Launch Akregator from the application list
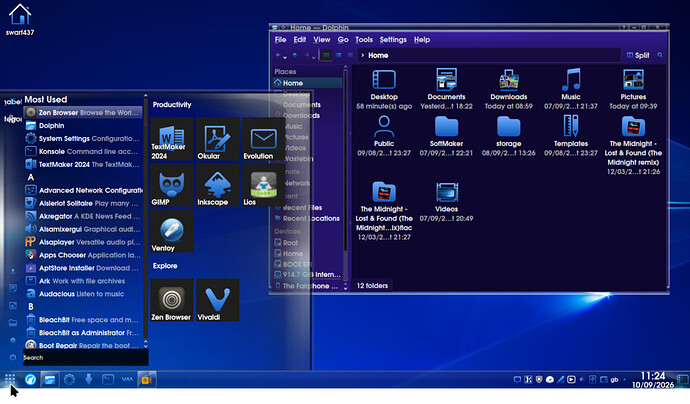Image resolution: width=690 pixels, height=404 pixels. (83, 216)
